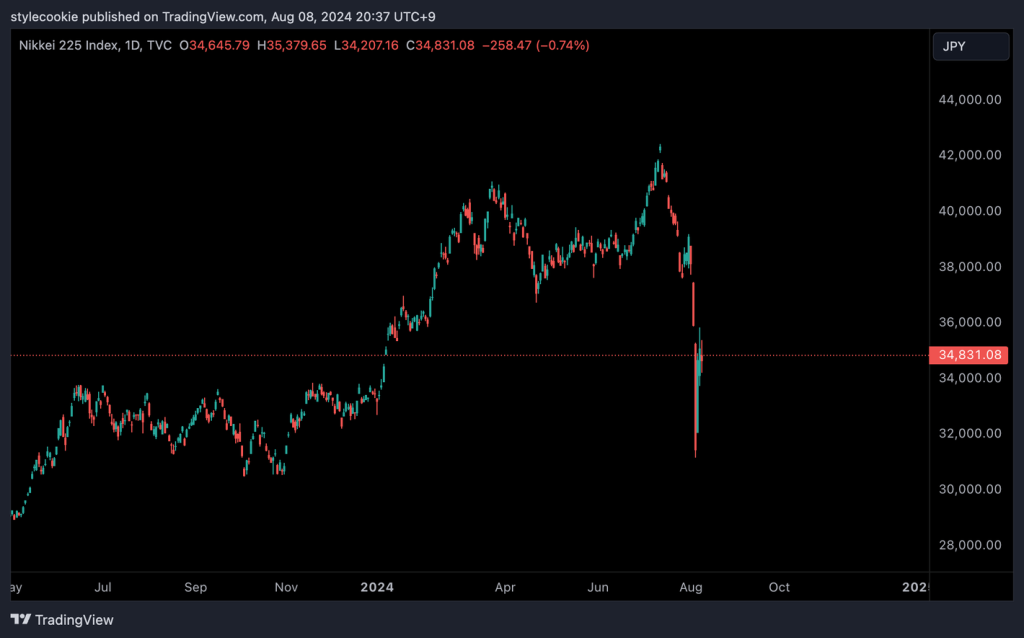Click the change value −258.47 (−0.74%)

[535, 46]
